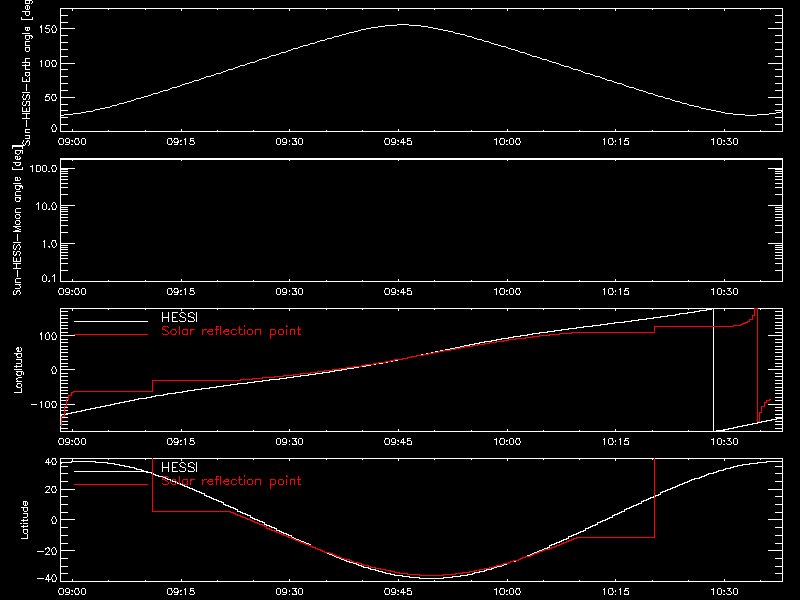Select Solar reflection point legend in Latitude plot

(231, 481)
